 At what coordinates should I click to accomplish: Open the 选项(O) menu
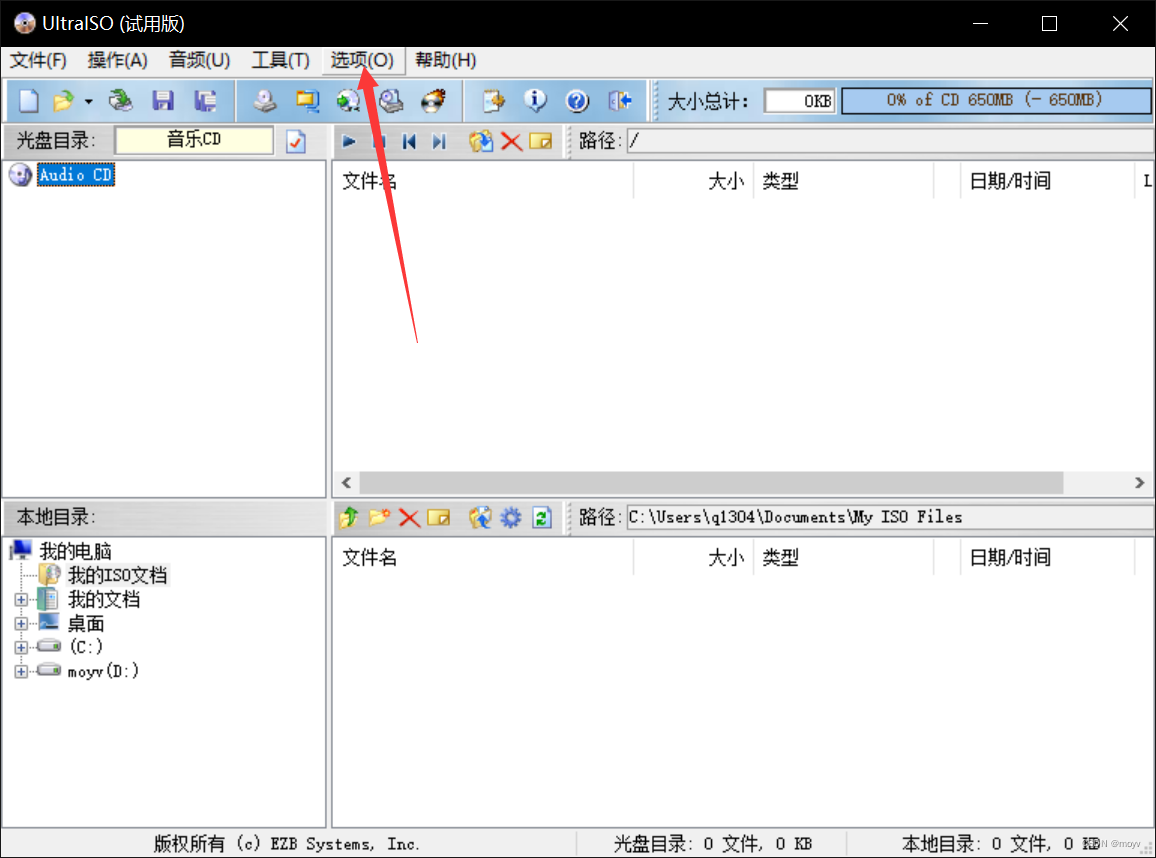[x=362, y=60]
